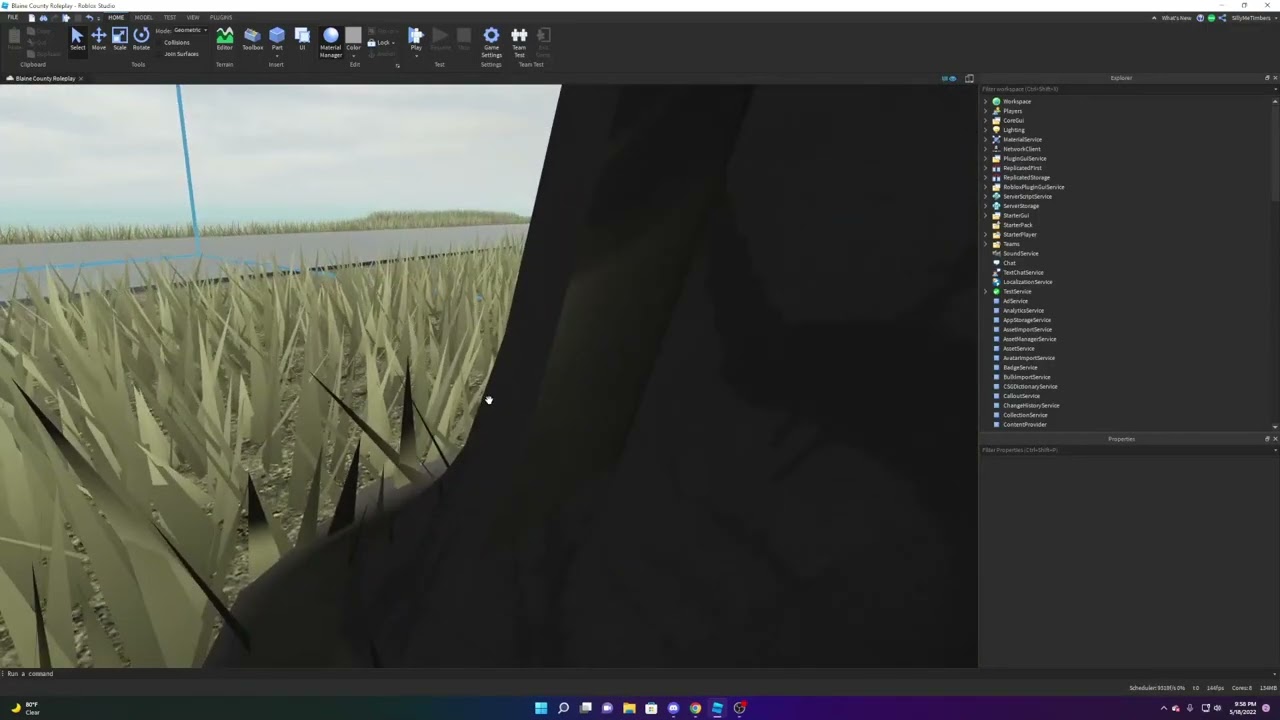The image size is (1280, 720).
Task: Open Game Settings
Action: pos(491,42)
